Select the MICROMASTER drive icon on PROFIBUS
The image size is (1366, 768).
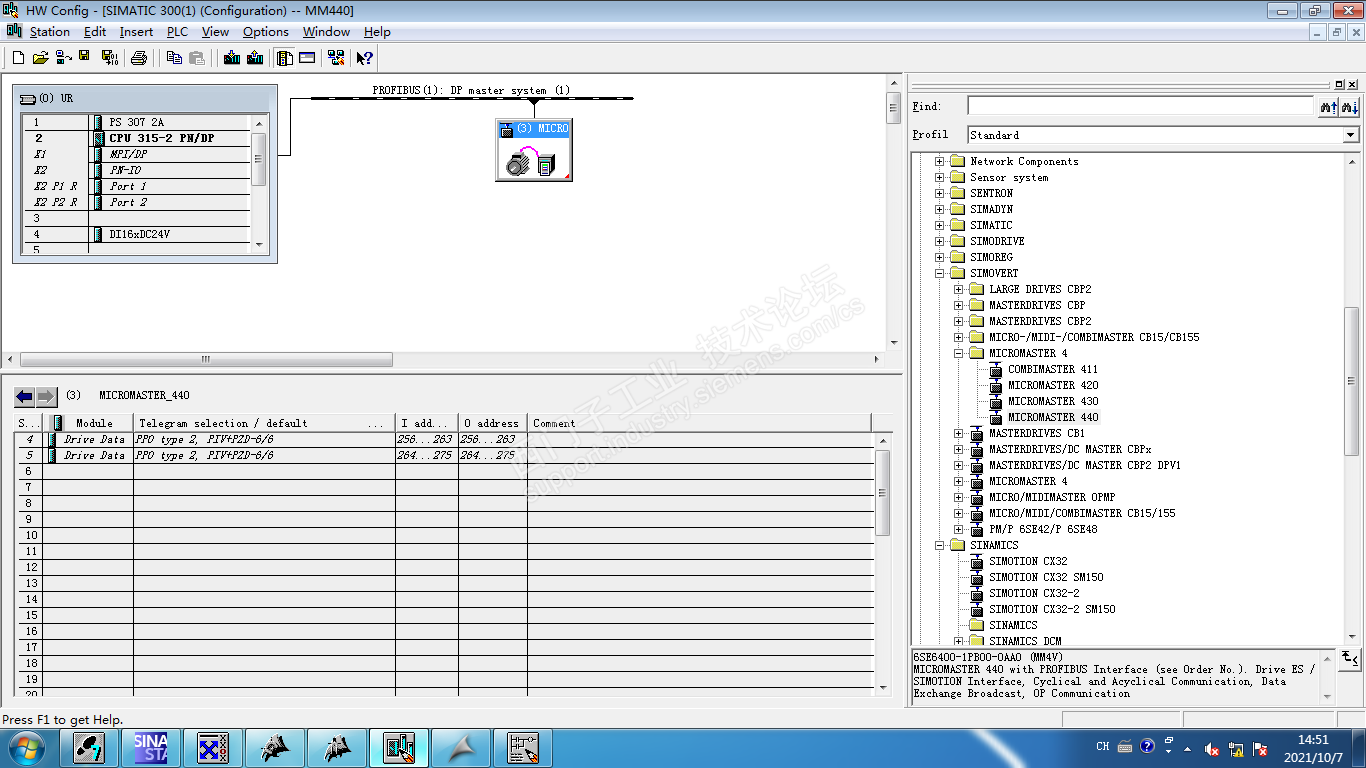(x=534, y=150)
